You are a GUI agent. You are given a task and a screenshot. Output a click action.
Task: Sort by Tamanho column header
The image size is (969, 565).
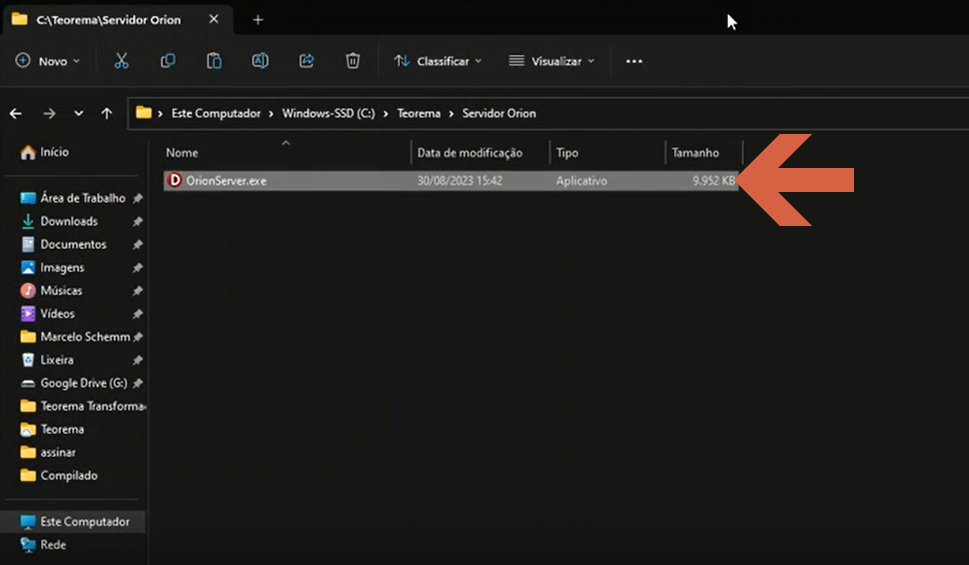(695, 153)
